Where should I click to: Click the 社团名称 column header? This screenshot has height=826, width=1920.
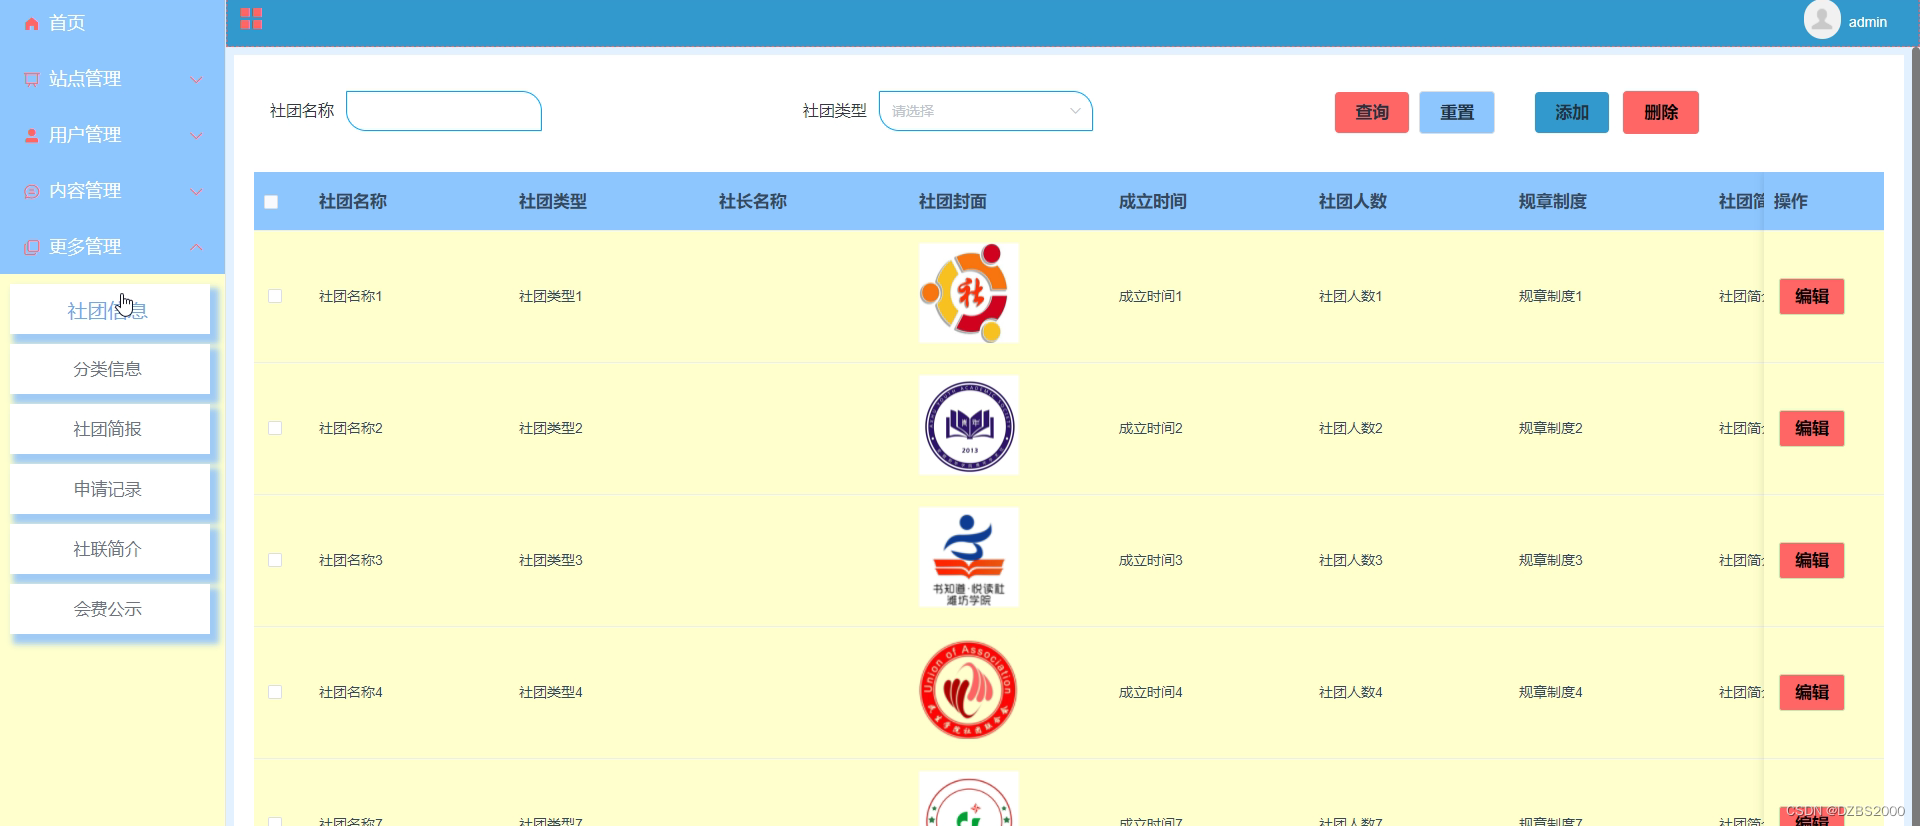coord(352,202)
